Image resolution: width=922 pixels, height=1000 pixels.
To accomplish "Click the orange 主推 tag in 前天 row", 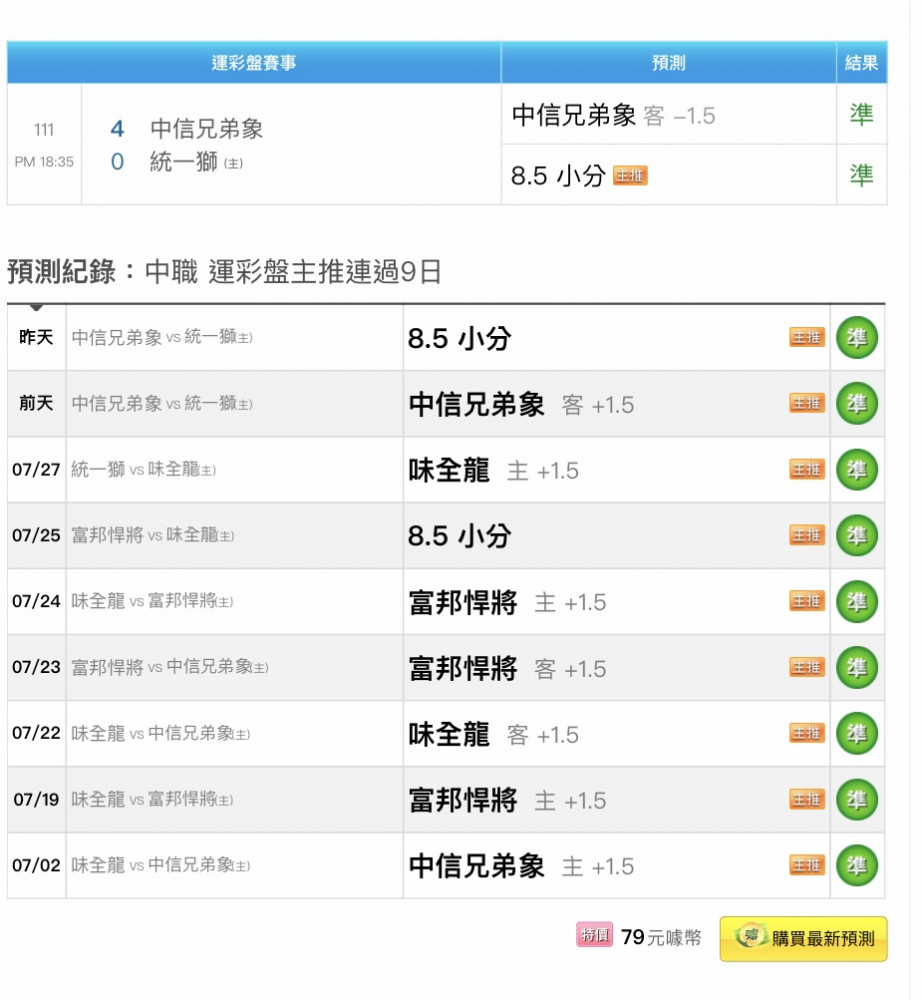I will [807, 403].
